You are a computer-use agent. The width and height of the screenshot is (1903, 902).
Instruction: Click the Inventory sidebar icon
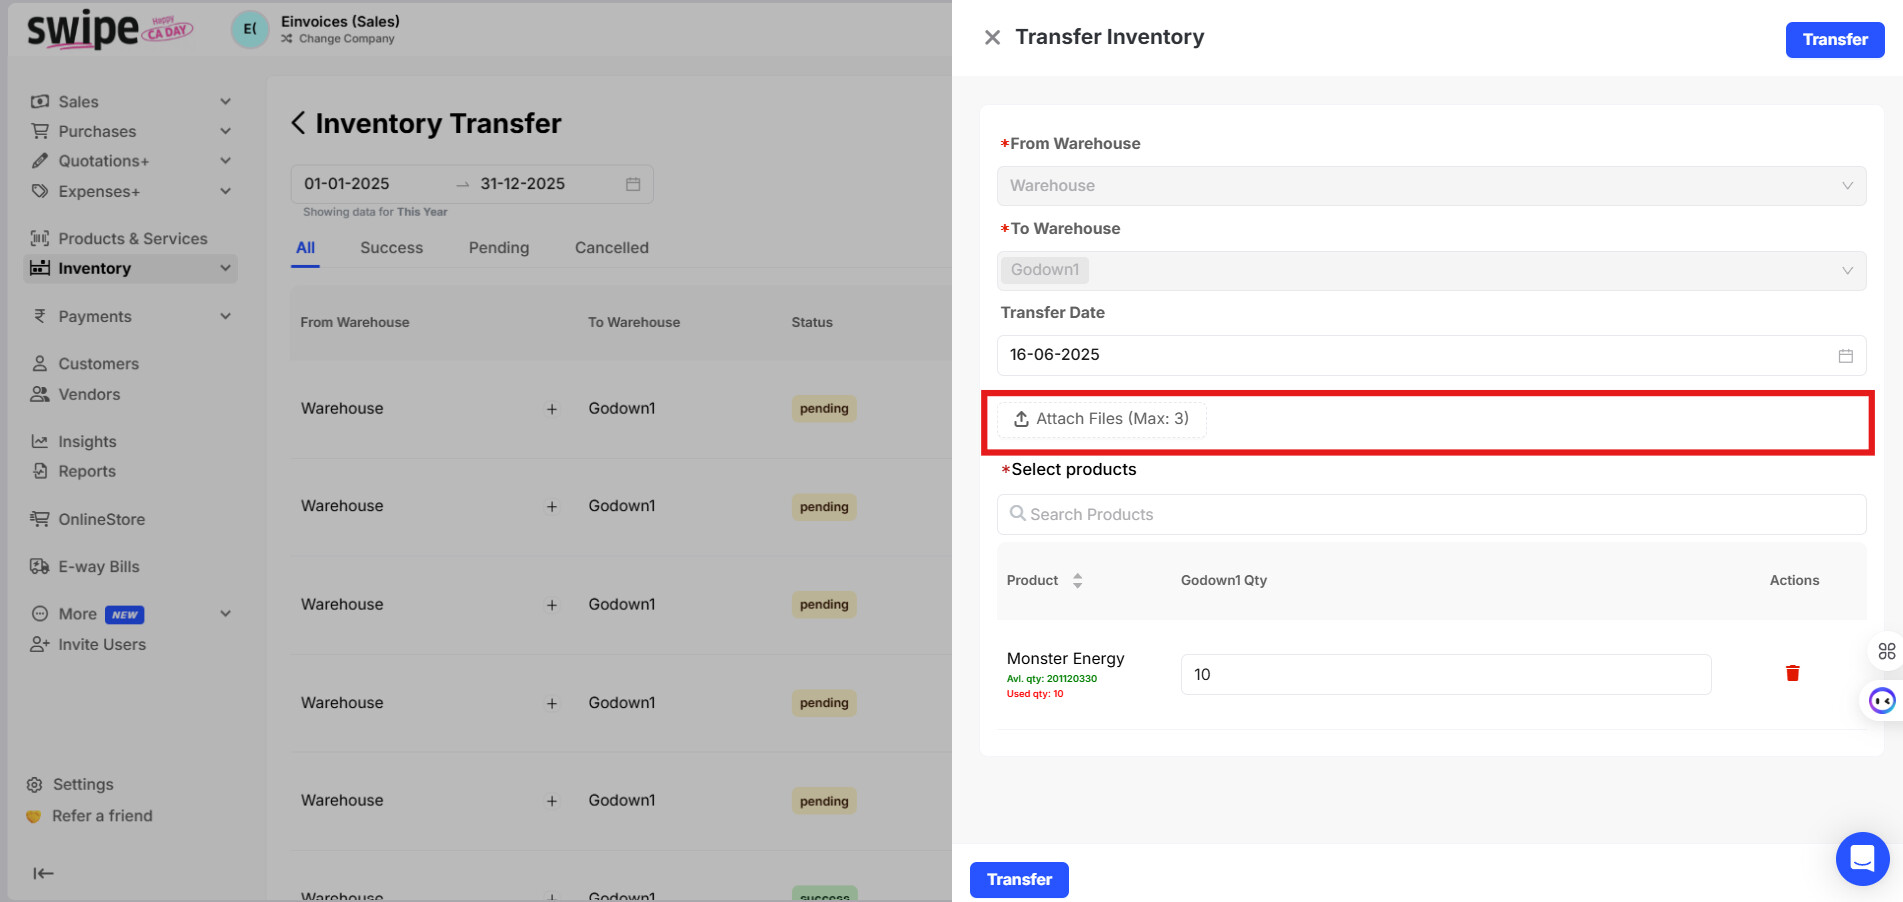pyautogui.click(x=40, y=268)
